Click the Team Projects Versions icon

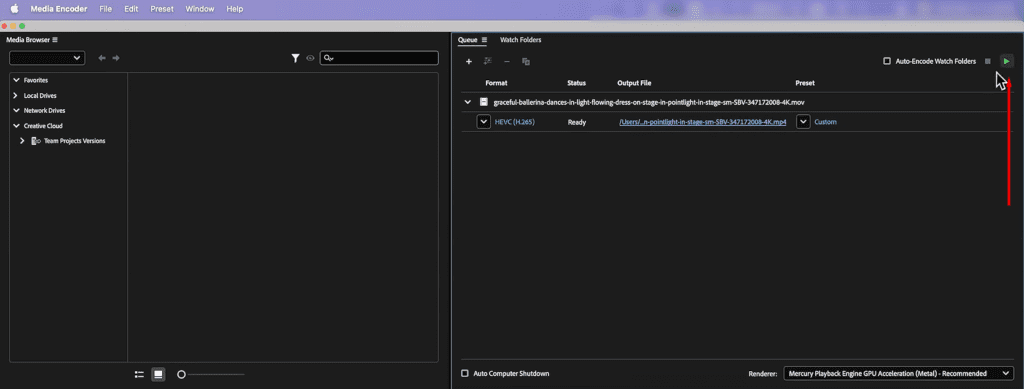[x=36, y=141]
